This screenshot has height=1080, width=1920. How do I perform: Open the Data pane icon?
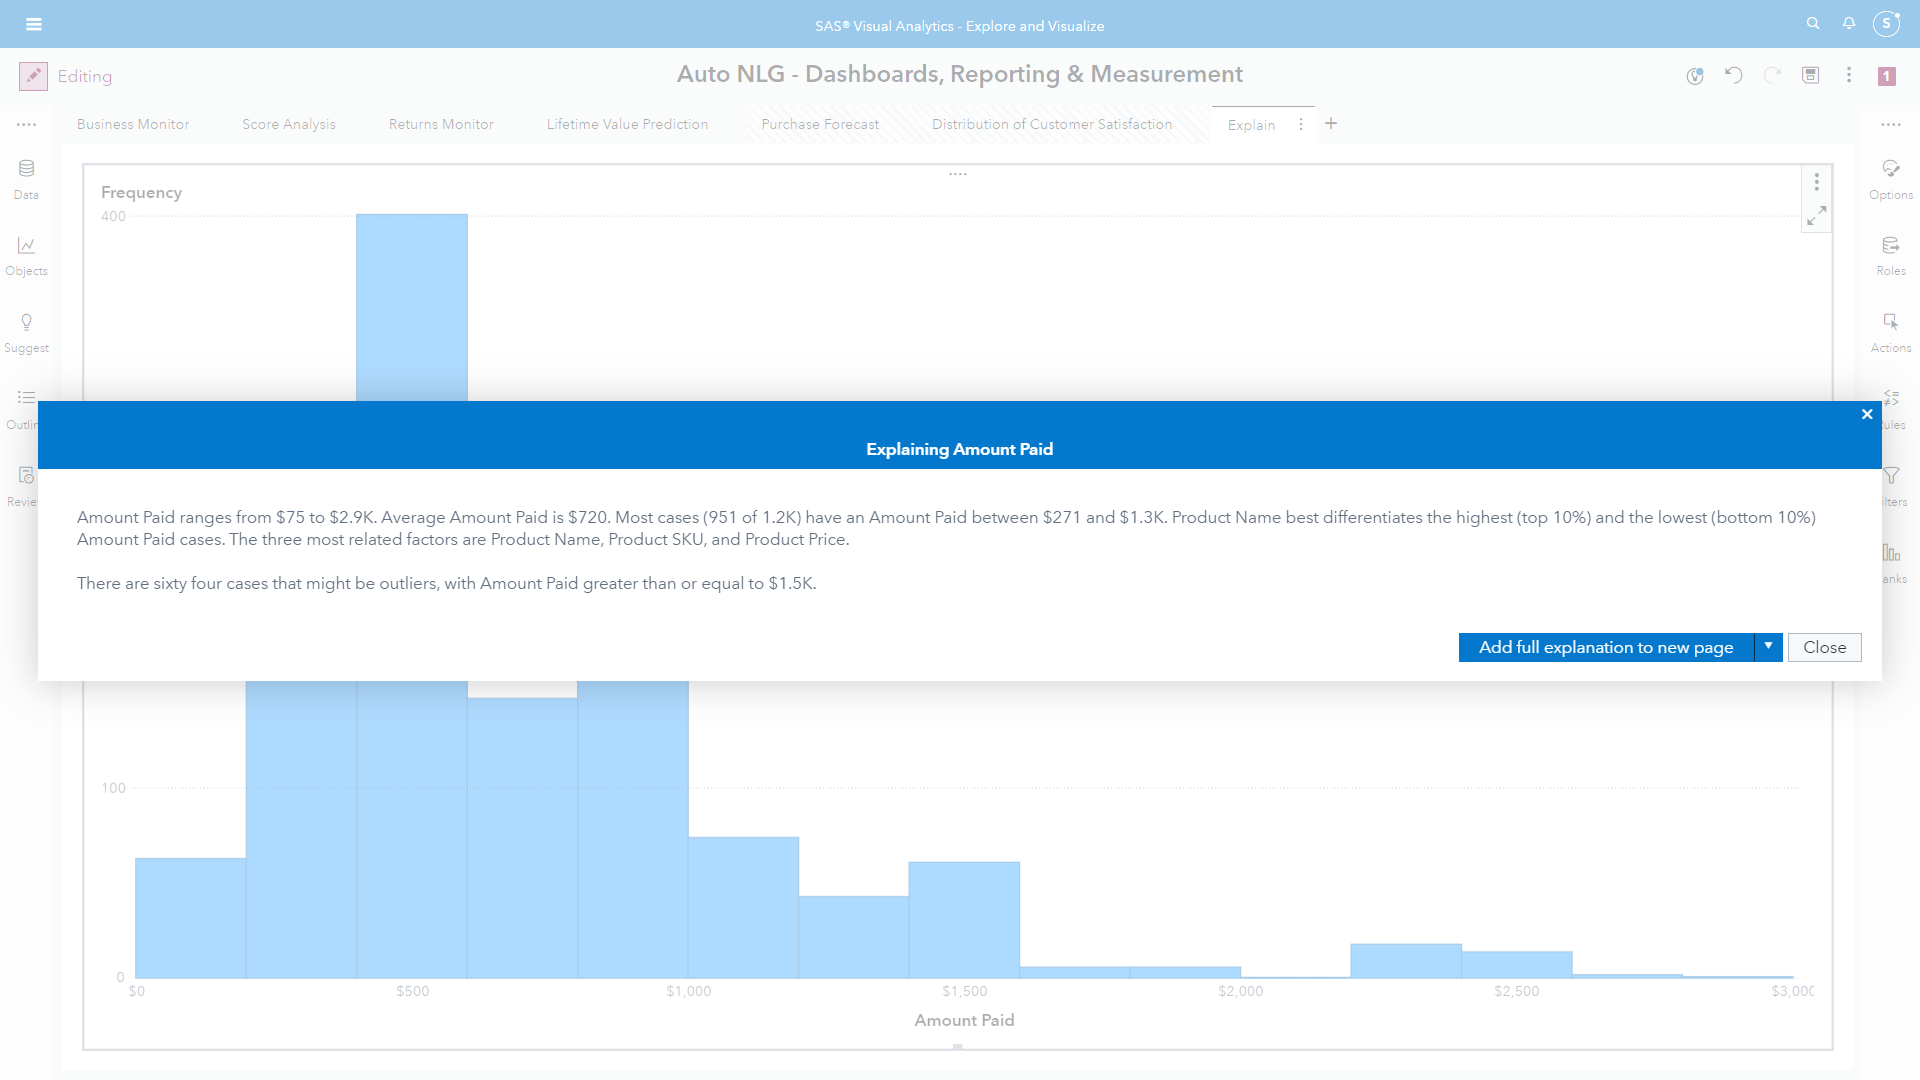click(26, 178)
